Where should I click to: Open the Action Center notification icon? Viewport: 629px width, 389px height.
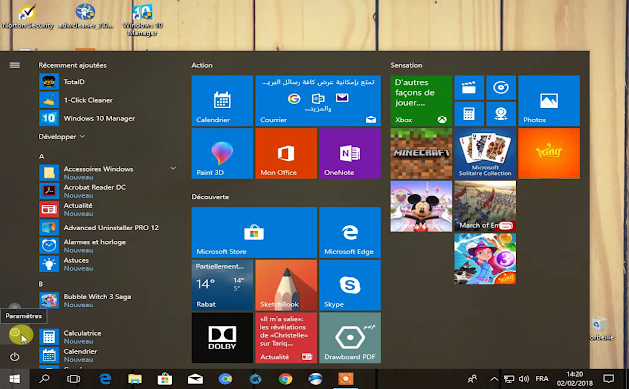(x=609, y=379)
